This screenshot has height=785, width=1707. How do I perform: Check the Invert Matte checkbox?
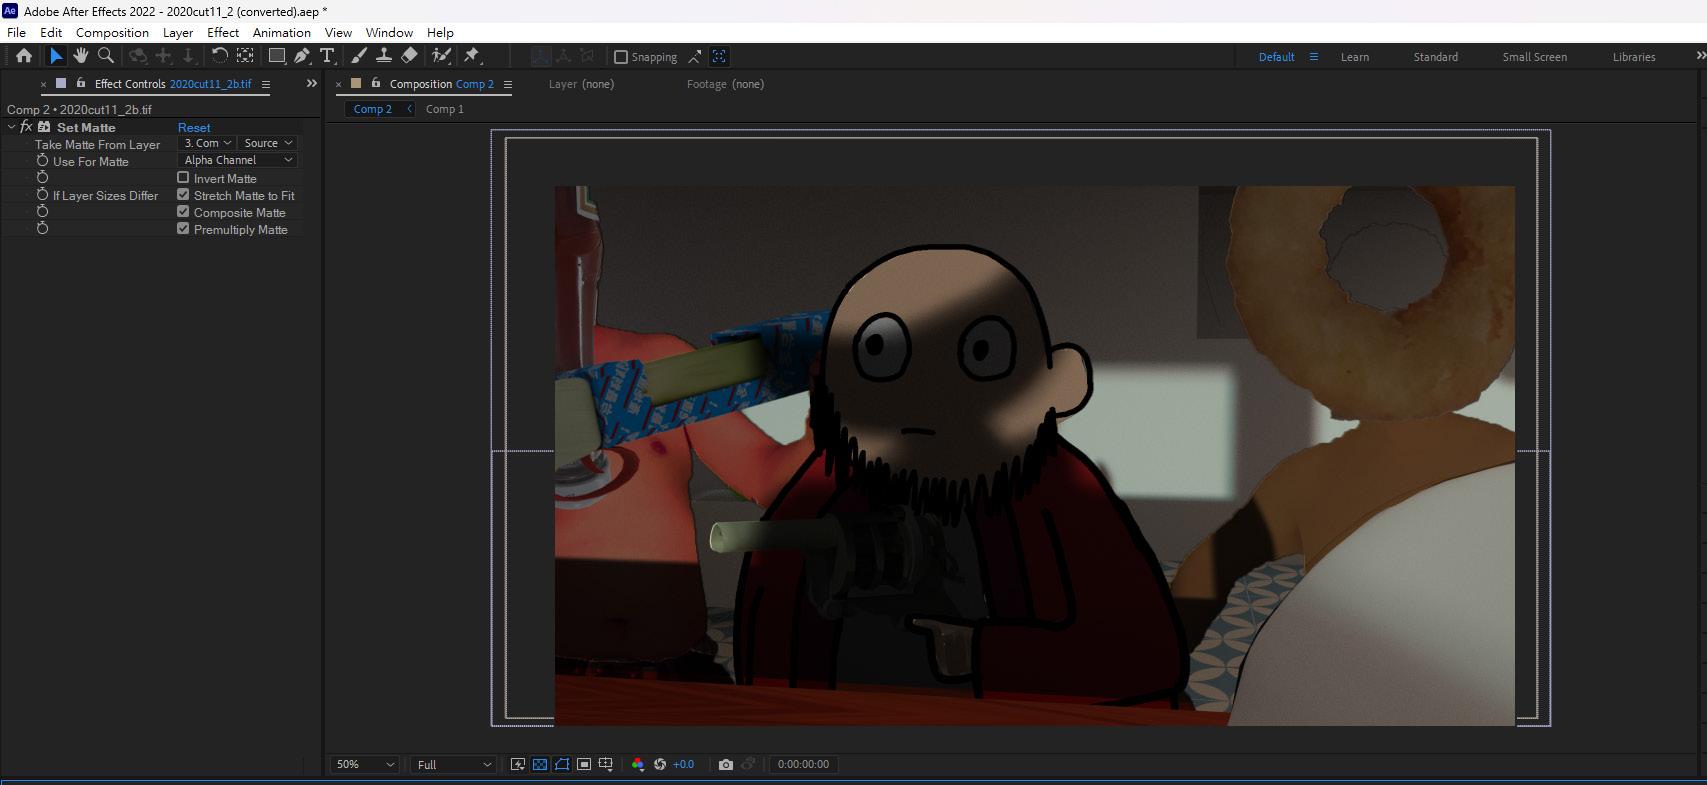coord(183,178)
